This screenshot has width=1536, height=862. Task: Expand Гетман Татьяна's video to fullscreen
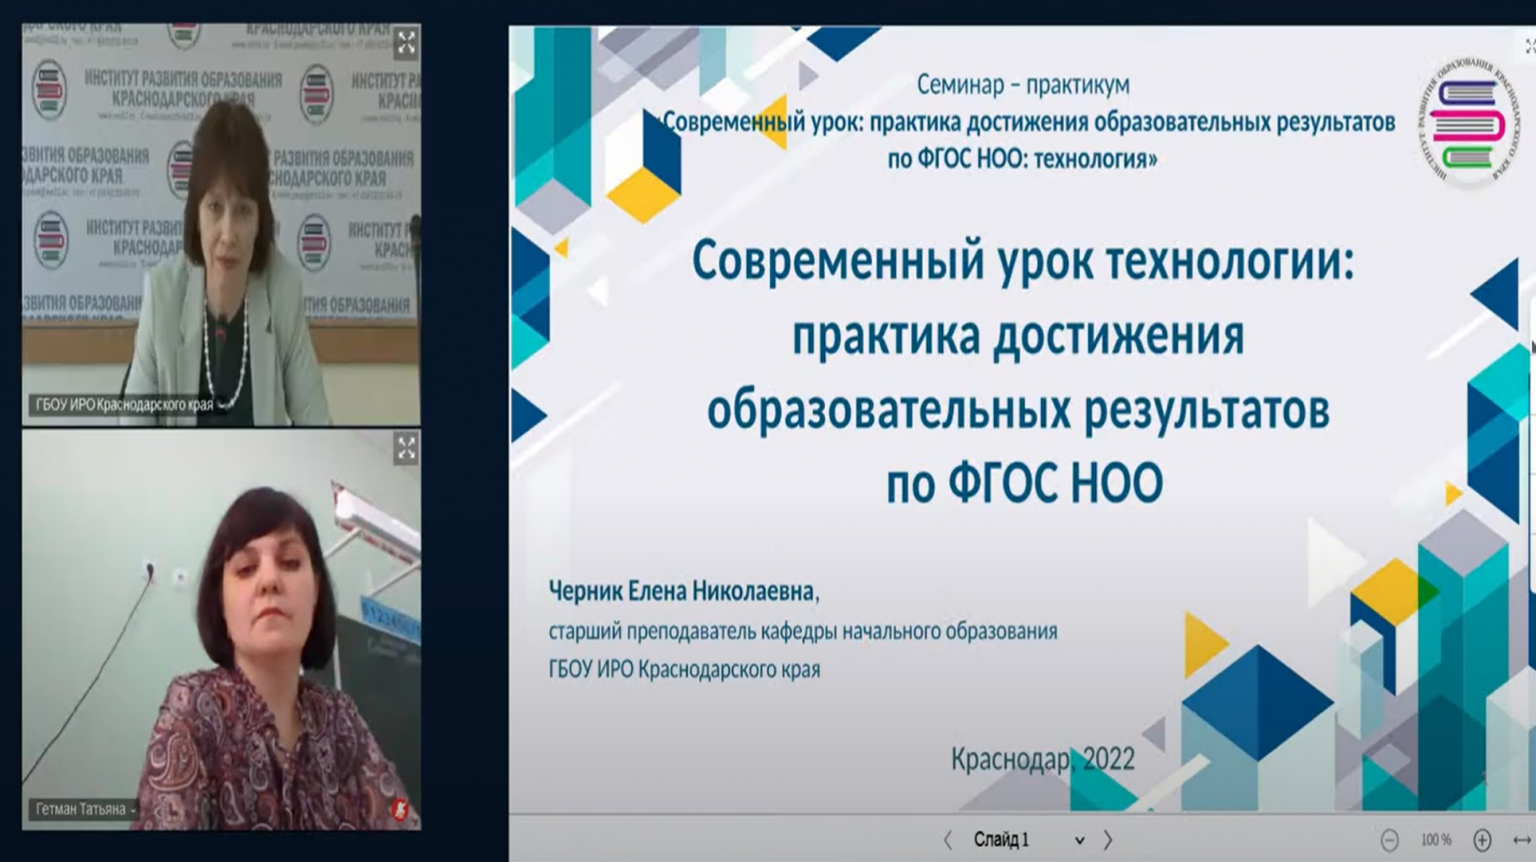click(406, 449)
